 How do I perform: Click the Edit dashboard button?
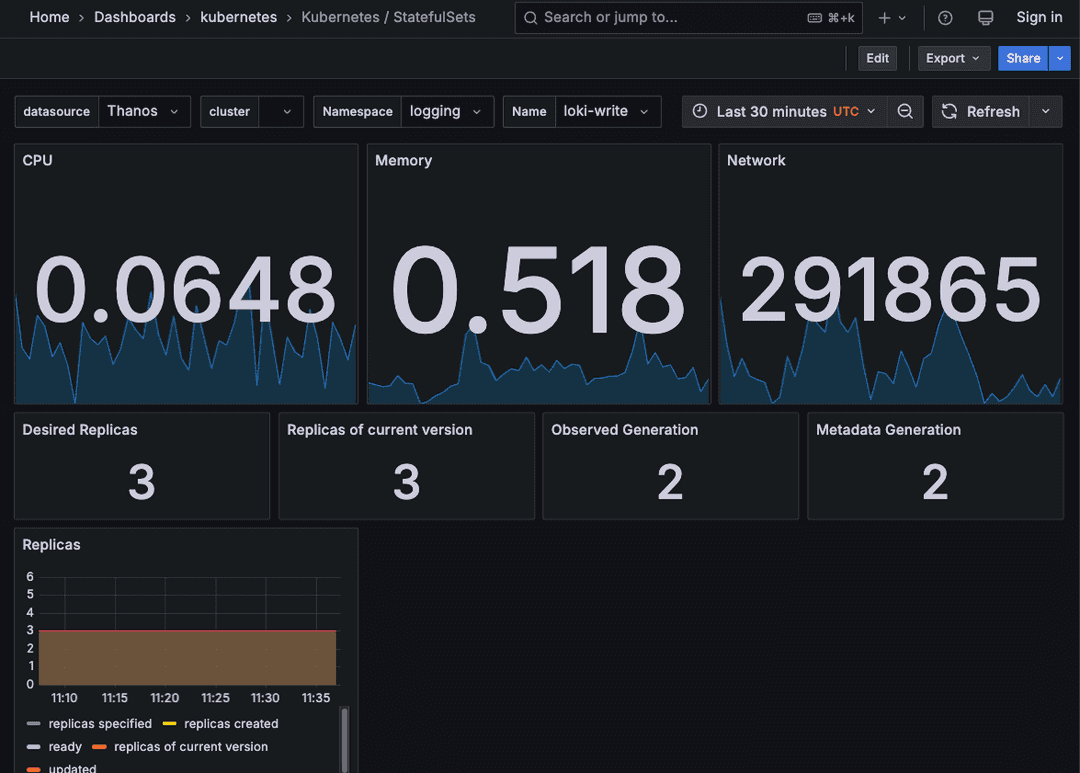(877, 59)
